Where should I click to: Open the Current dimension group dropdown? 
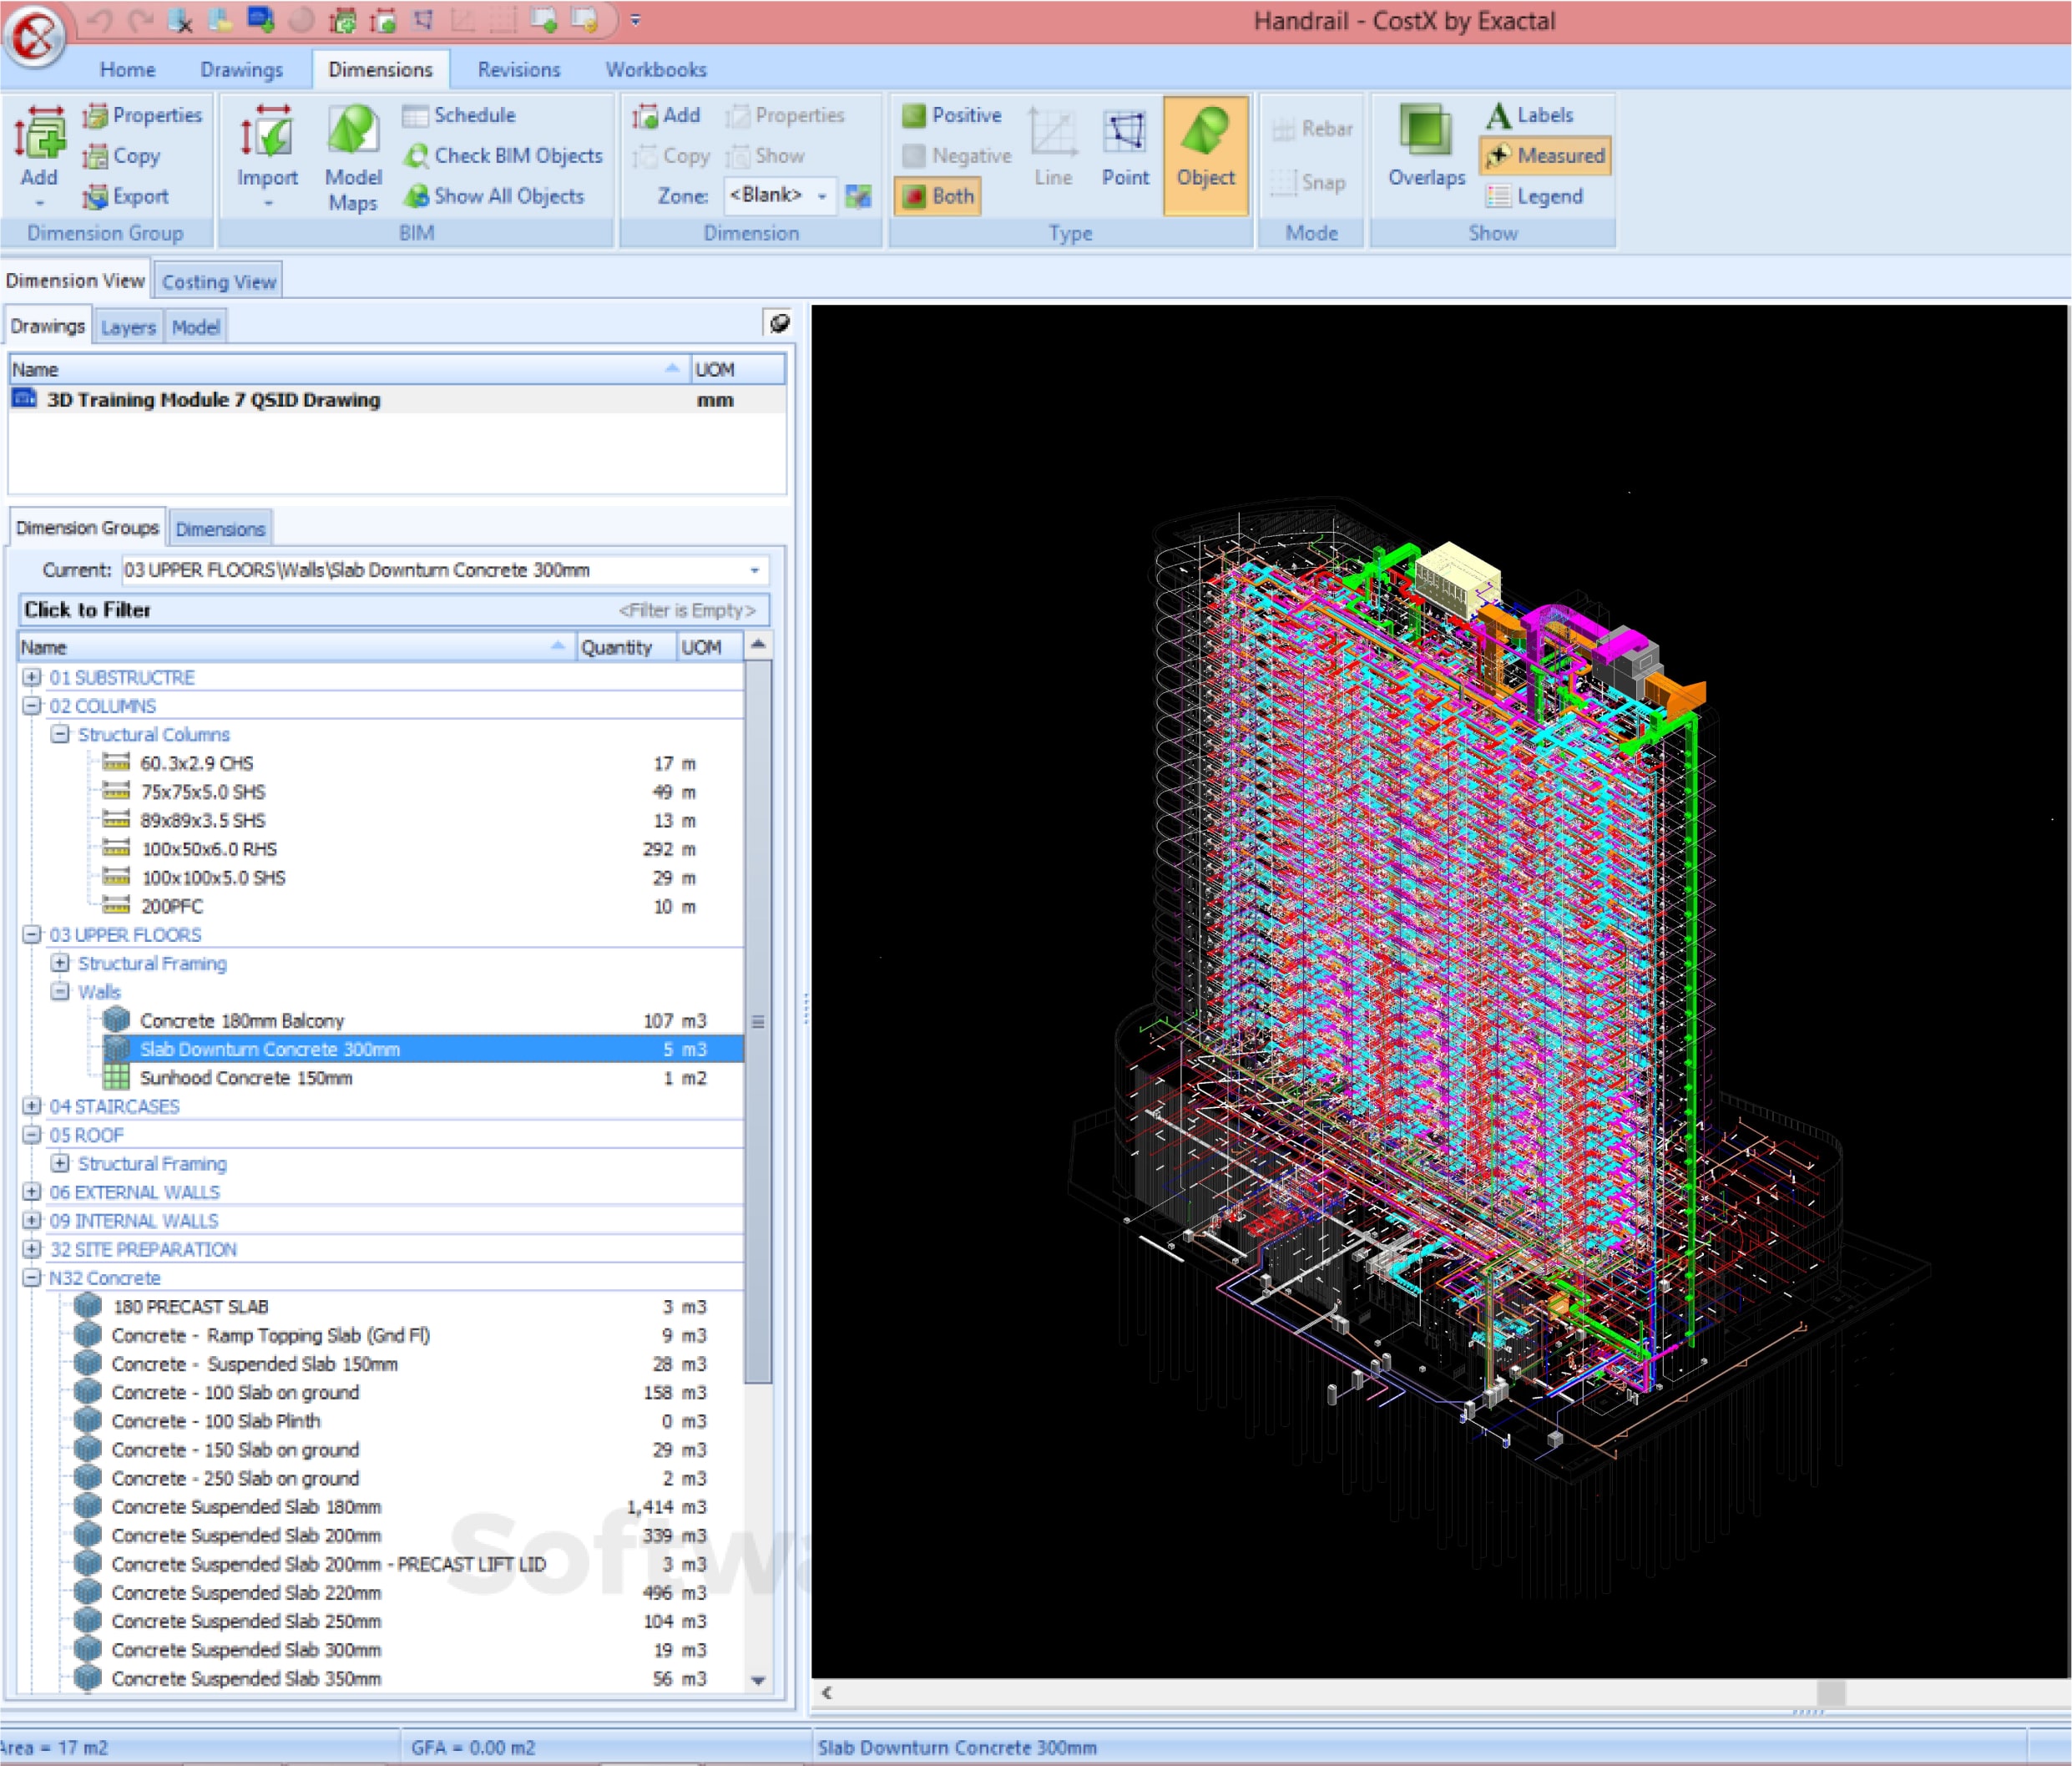(755, 570)
